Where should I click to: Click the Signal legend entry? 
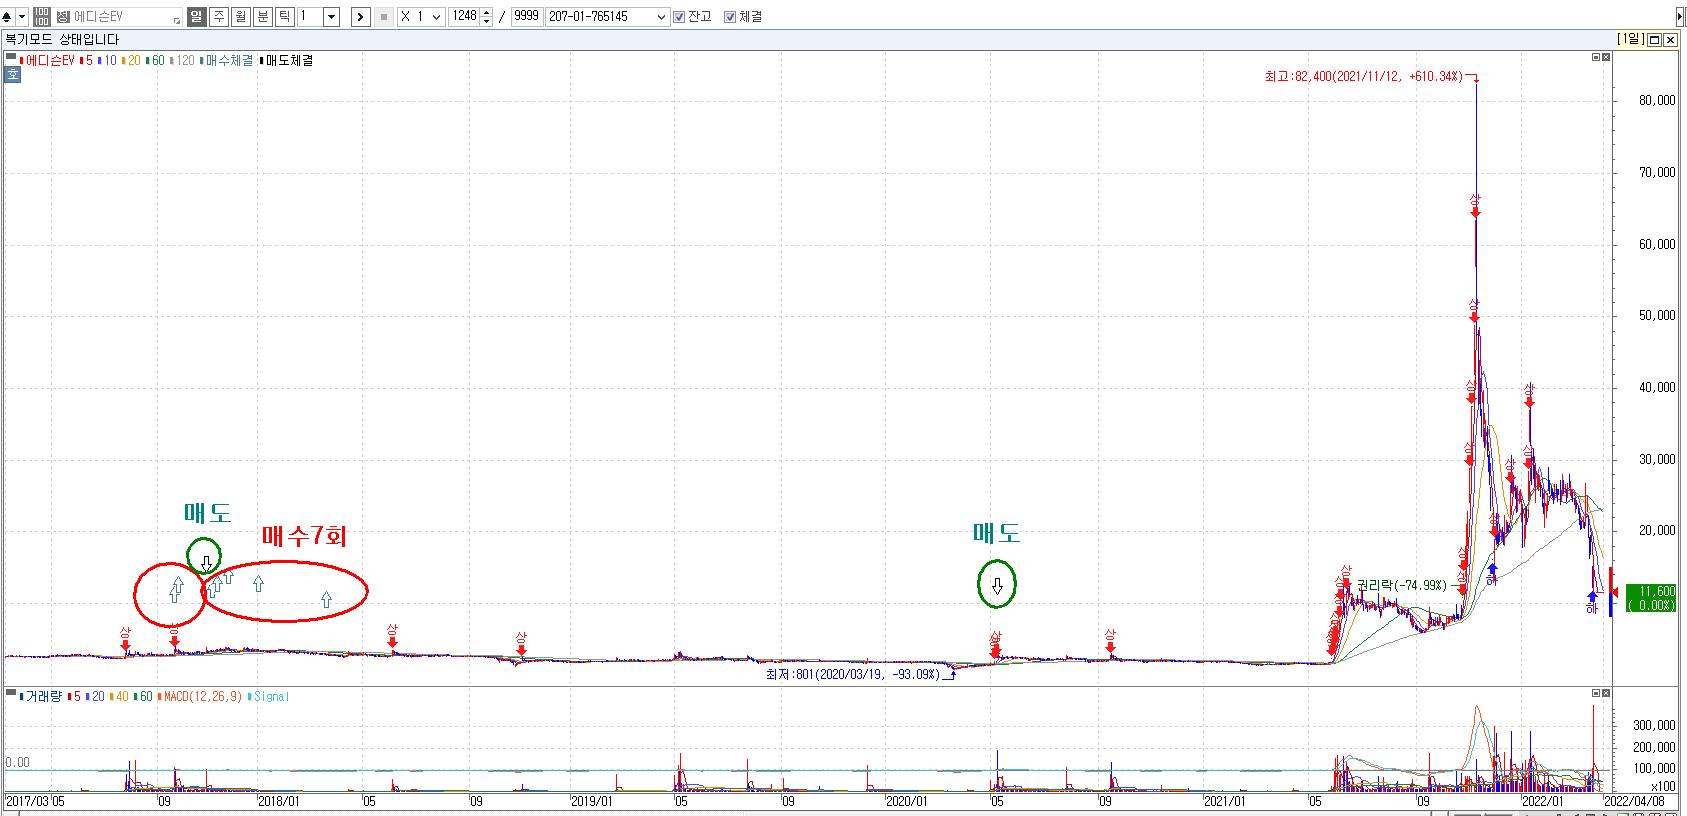[268, 696]
